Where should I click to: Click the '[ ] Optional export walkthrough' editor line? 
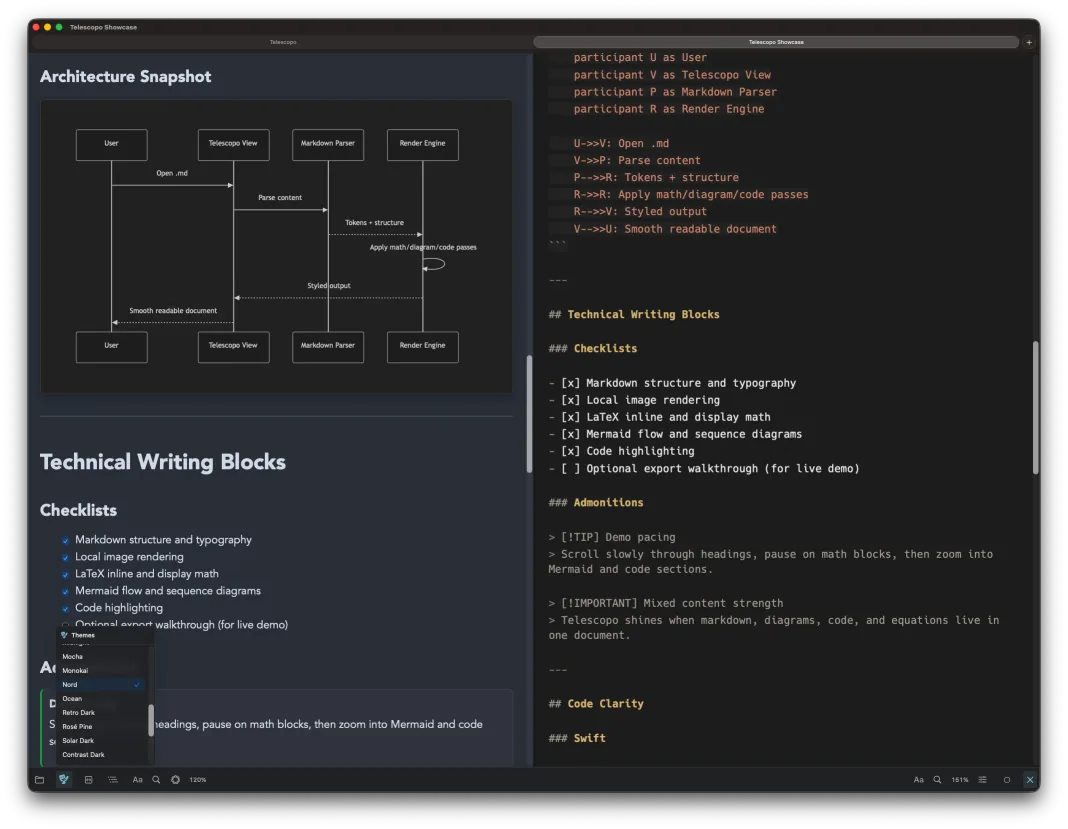(704, 469)
